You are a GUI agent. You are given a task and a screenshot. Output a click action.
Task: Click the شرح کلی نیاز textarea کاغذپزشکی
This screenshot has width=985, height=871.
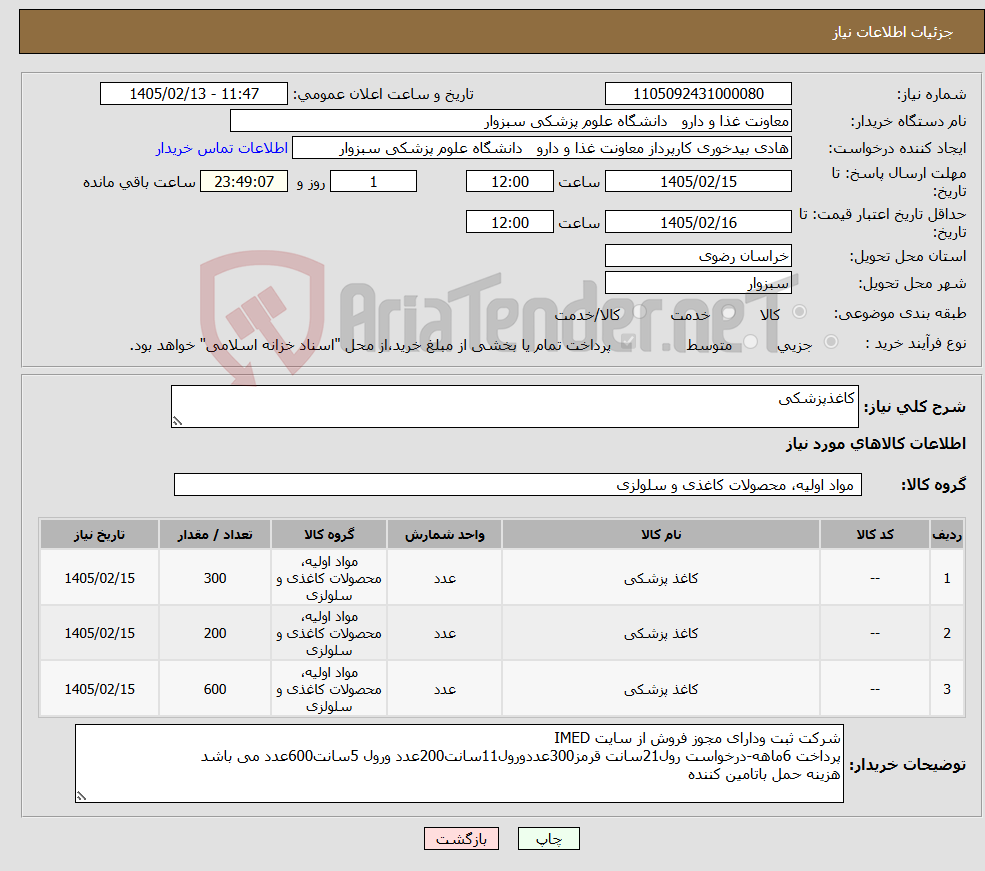[x=514, y=406]
